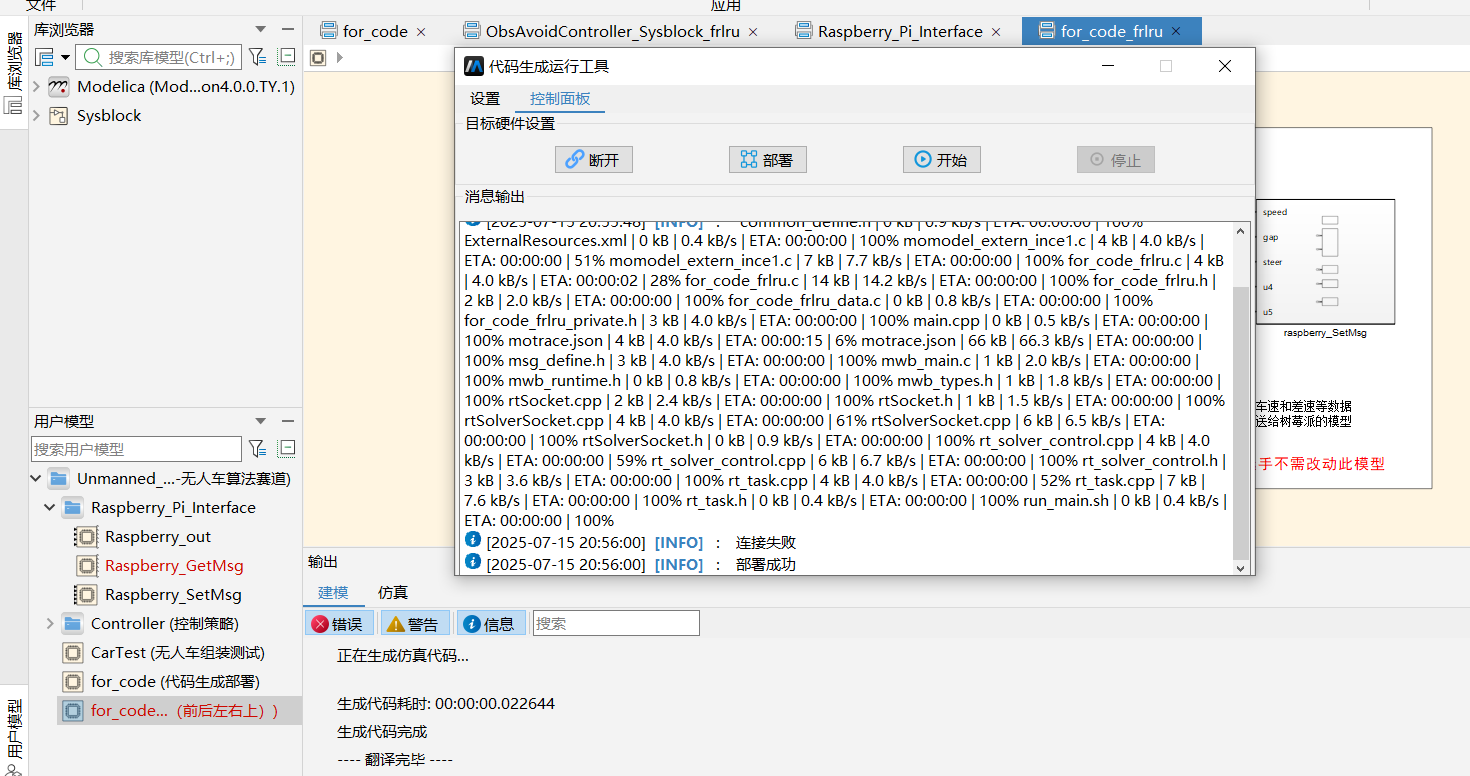This screenshot has width=1470, height=776.
Task: Open the library view mode dropdown arrow
Action: 65,57
